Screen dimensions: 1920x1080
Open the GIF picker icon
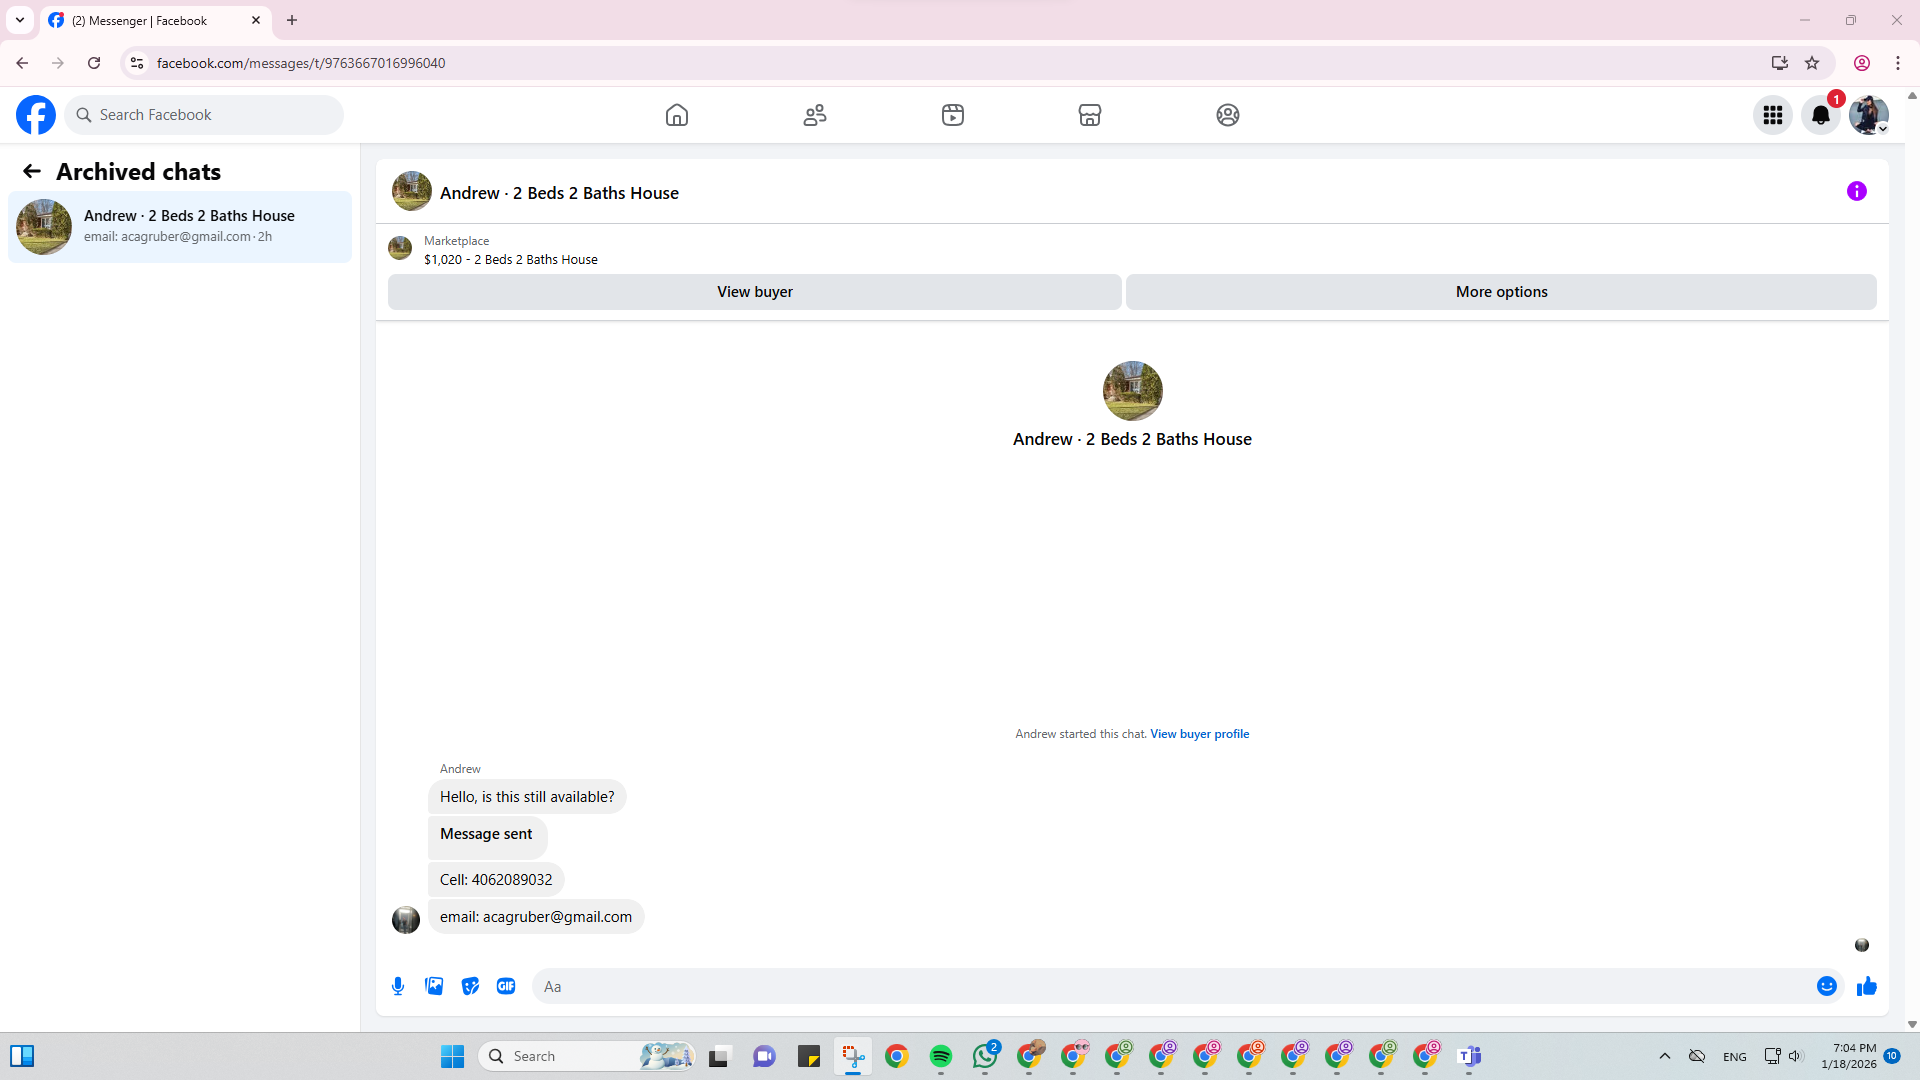pos(506,986)
